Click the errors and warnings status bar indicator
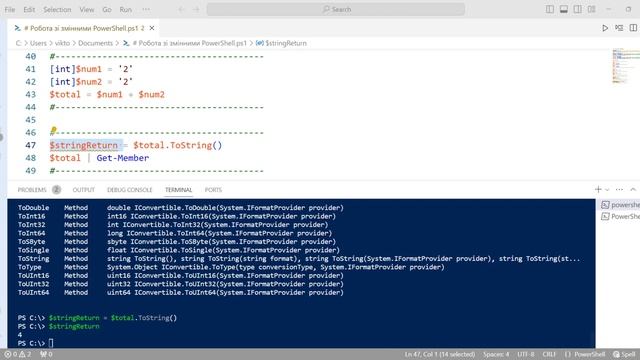Image resolution: width=640 pixels, height=360 pixels. (x=18, y=354)
